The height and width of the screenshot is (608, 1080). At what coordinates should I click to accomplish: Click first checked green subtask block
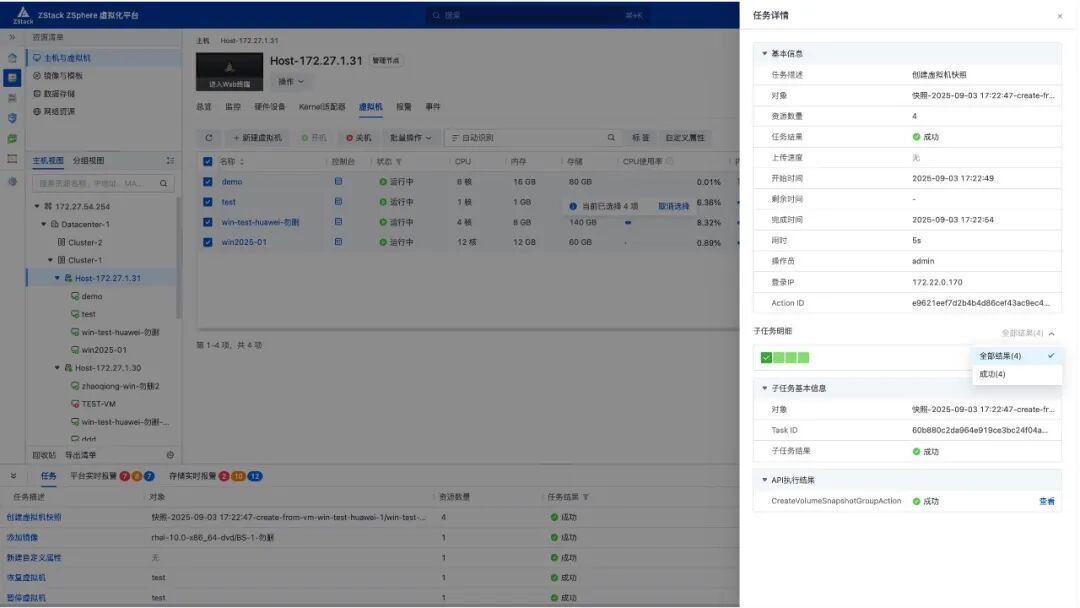(766, 357)
